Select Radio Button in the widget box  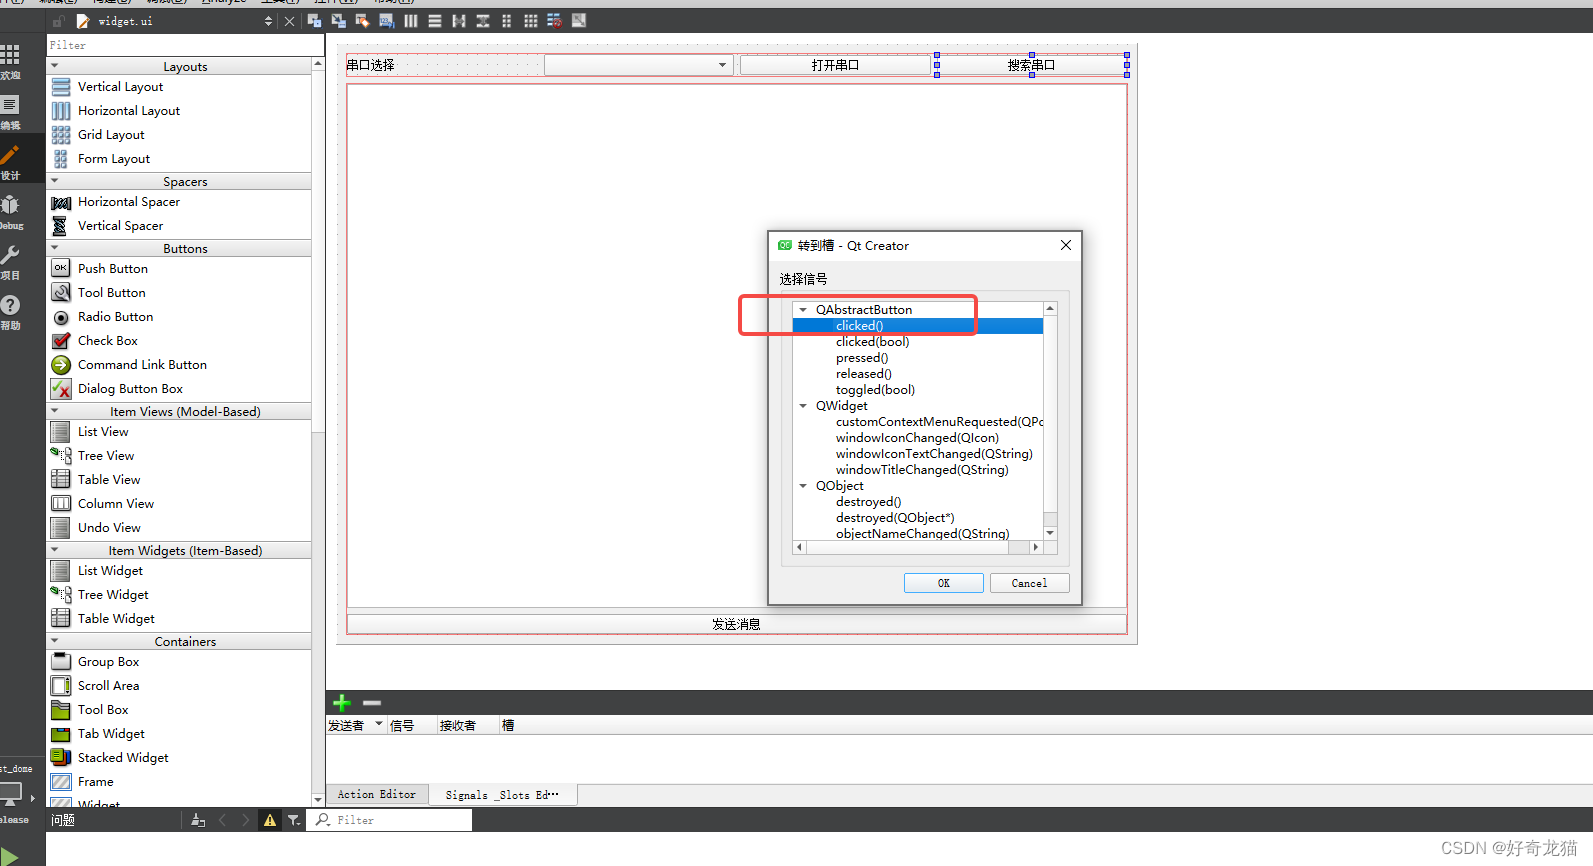pos(116,317)
